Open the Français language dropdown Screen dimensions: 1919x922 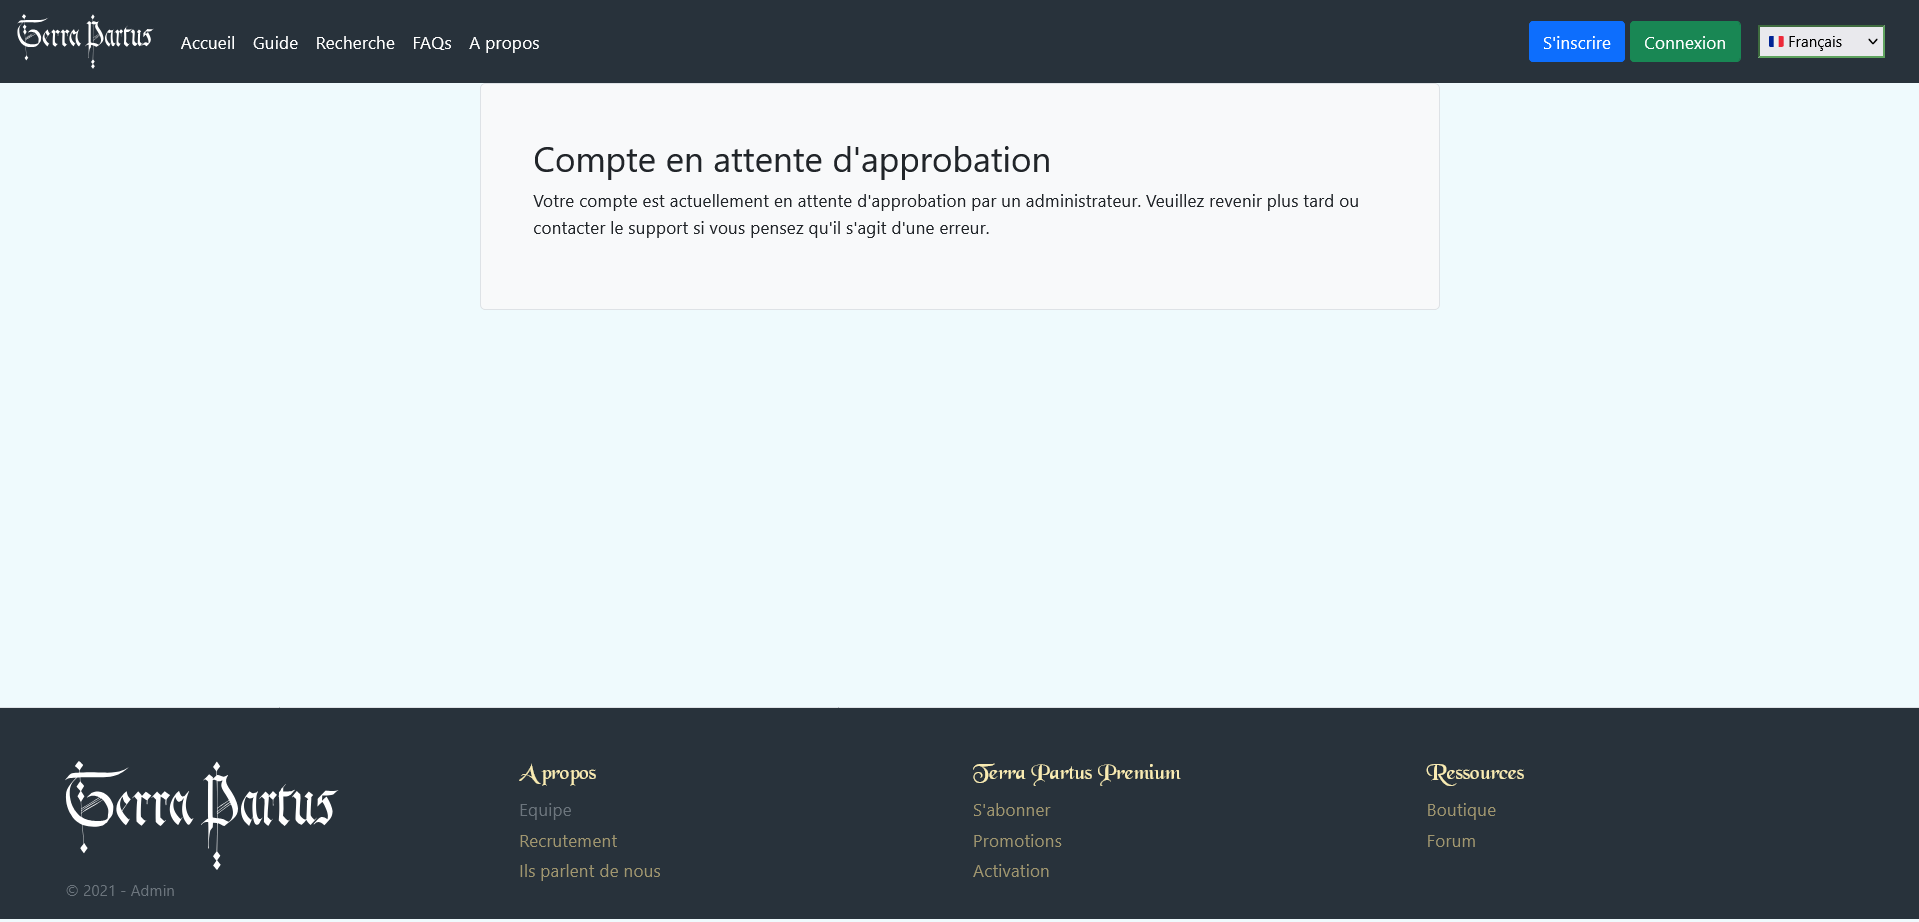click(1821, 42)
